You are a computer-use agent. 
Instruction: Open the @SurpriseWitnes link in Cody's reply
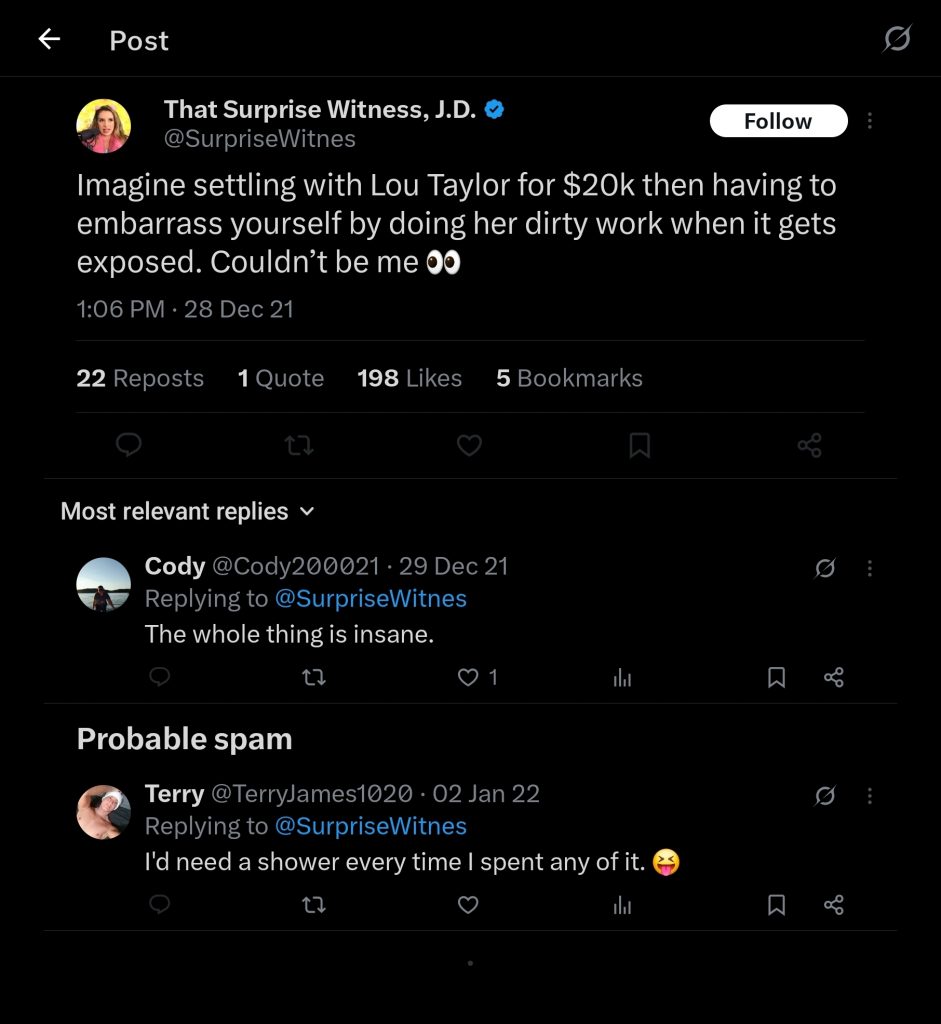pyautogui.click(x=370, y=599)
